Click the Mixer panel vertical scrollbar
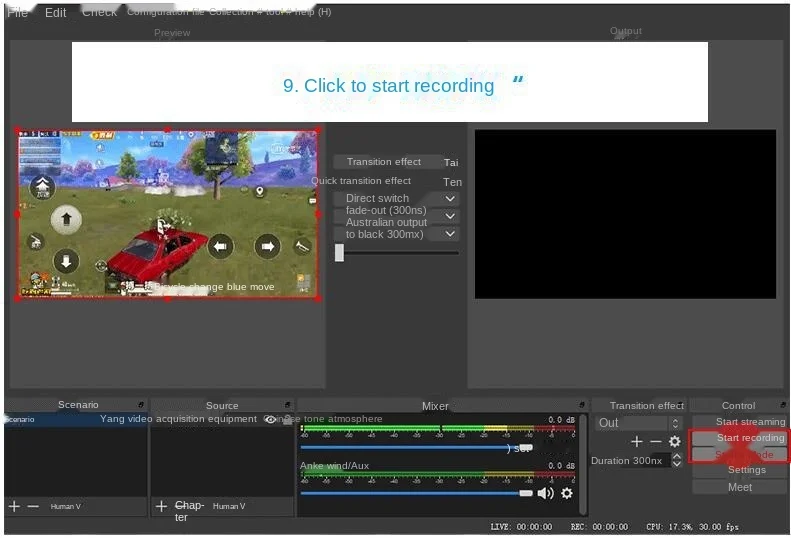Viewport: 791px width, 538px height. tap(583, 464)
